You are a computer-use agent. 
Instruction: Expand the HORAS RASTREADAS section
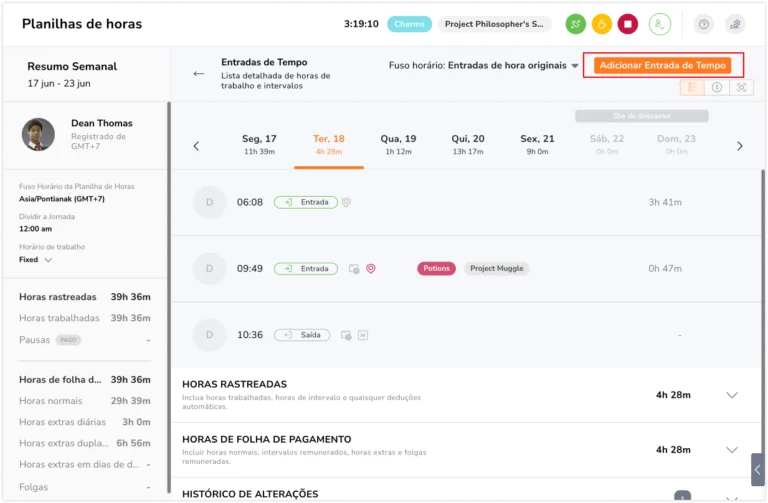[x=732, y=395]
